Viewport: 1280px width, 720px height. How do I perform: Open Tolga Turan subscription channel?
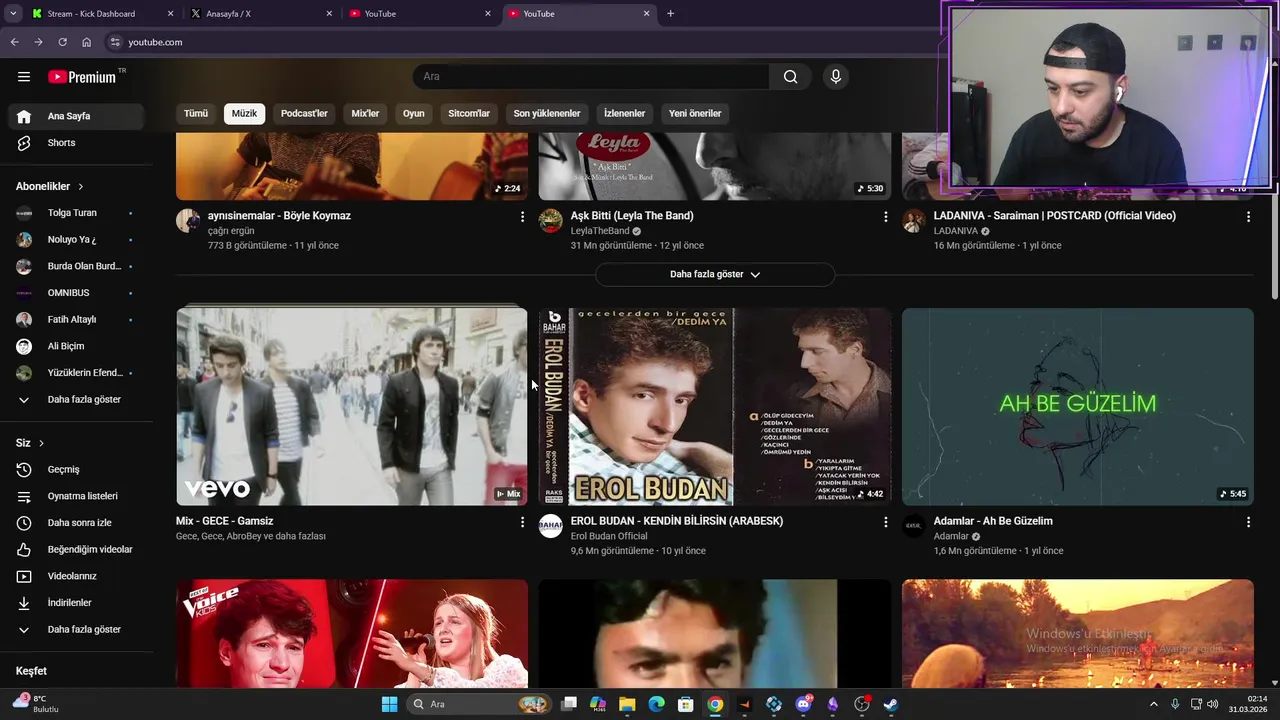pos(76,213)
